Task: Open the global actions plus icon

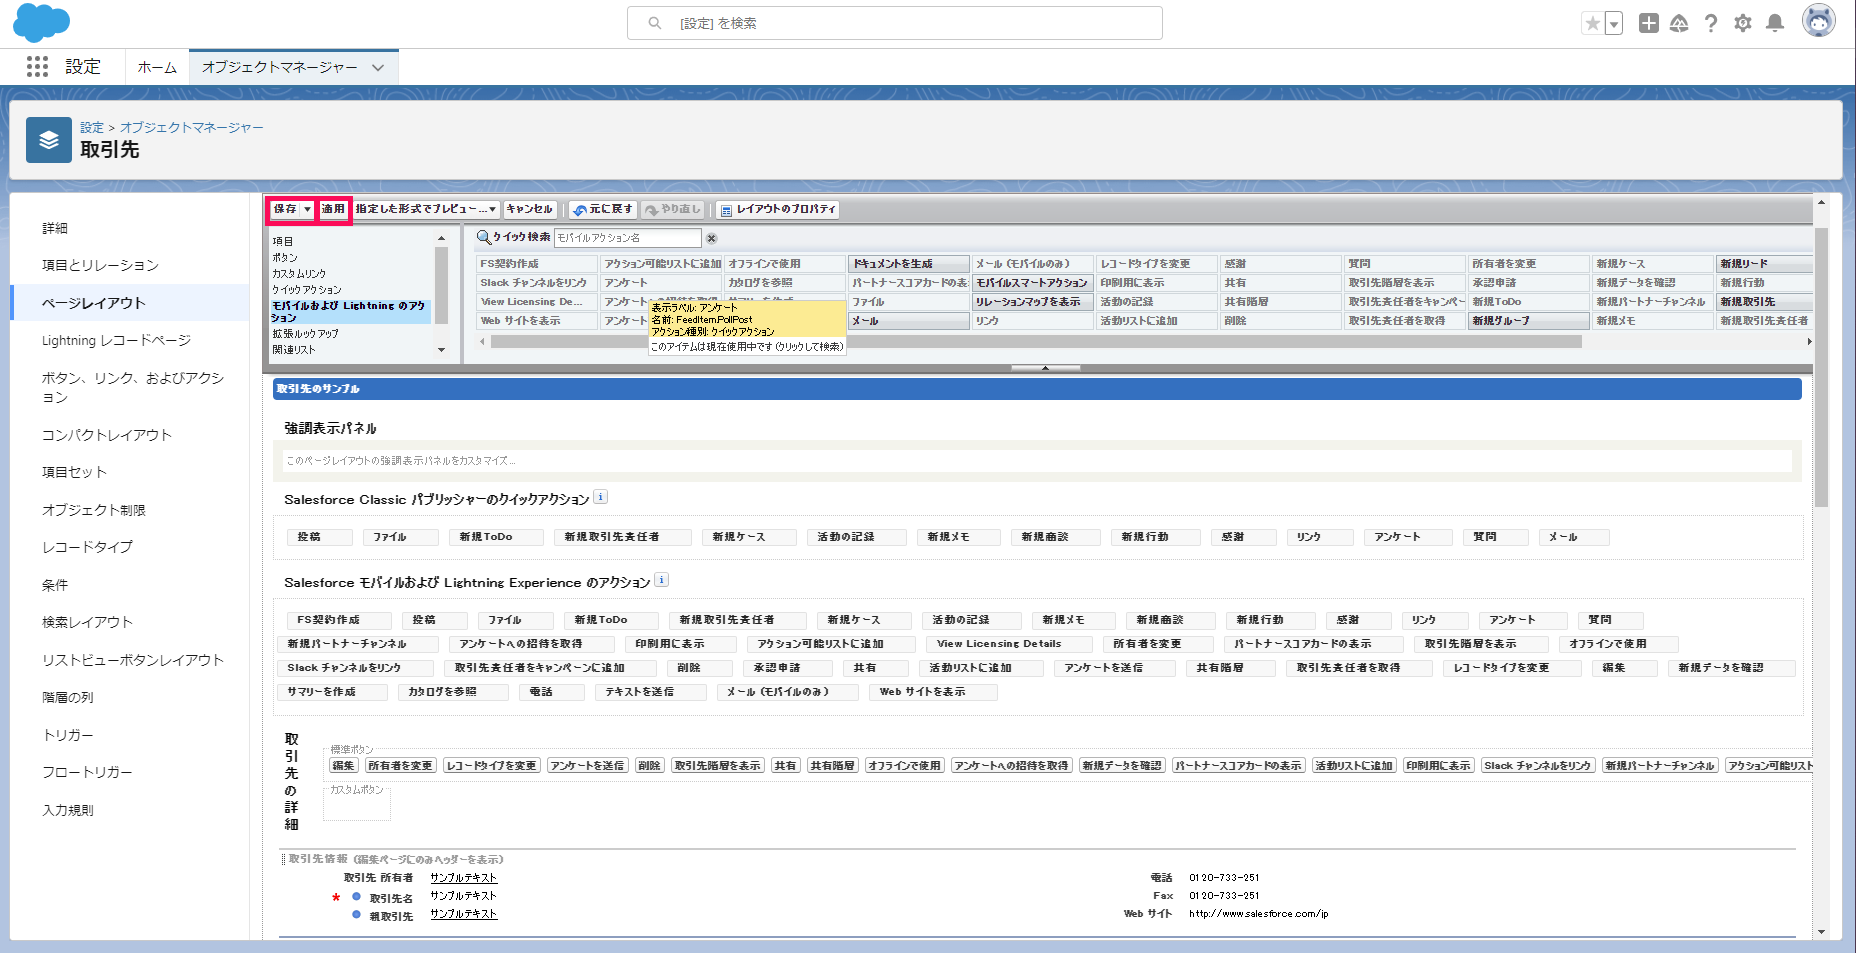Action: coord(1649,23)
